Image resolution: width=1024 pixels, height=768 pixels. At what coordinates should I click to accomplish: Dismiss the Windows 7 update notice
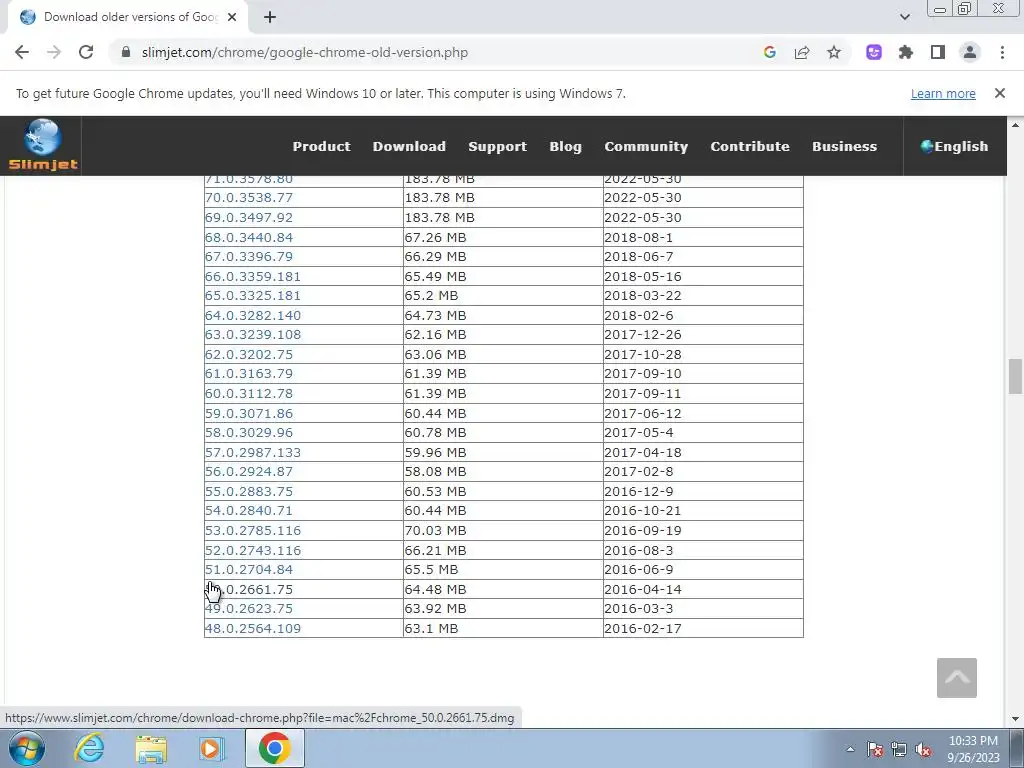(999, 93)
